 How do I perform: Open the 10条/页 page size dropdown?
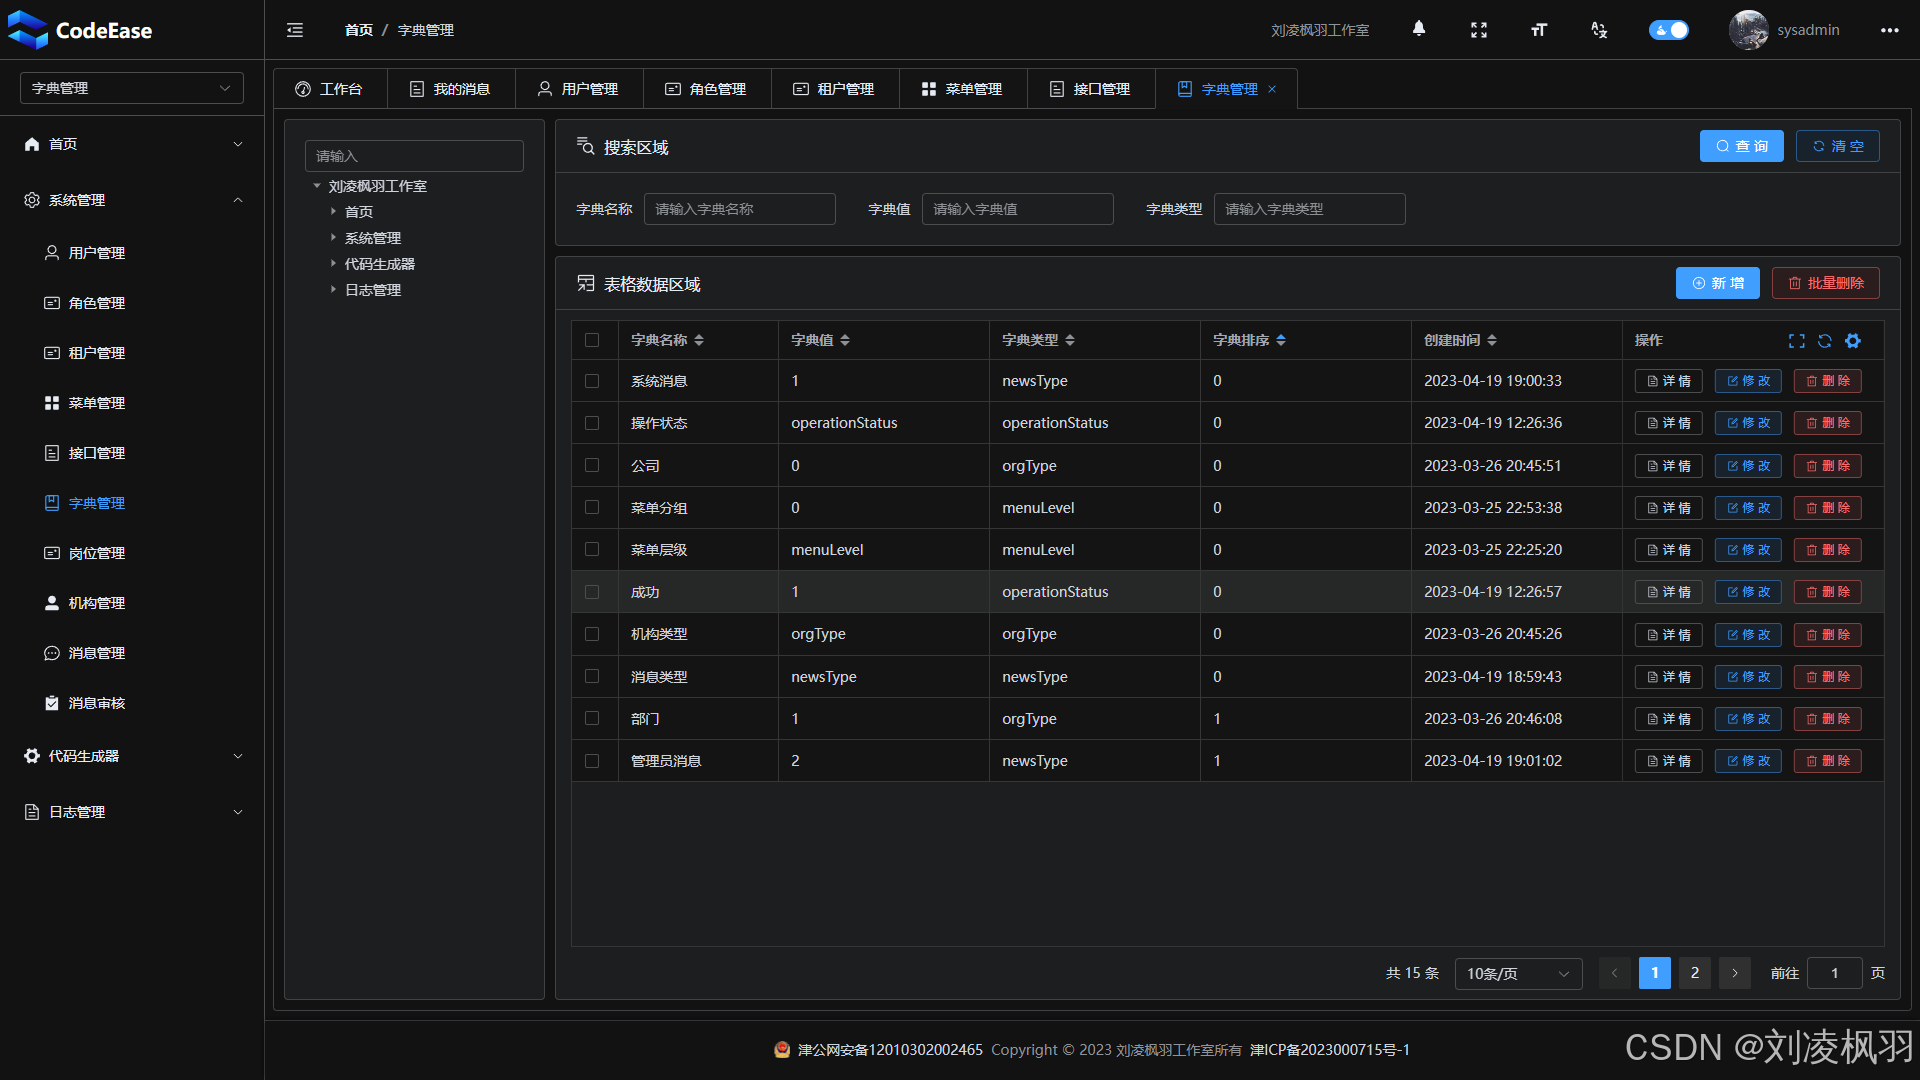coord(1517,973)
